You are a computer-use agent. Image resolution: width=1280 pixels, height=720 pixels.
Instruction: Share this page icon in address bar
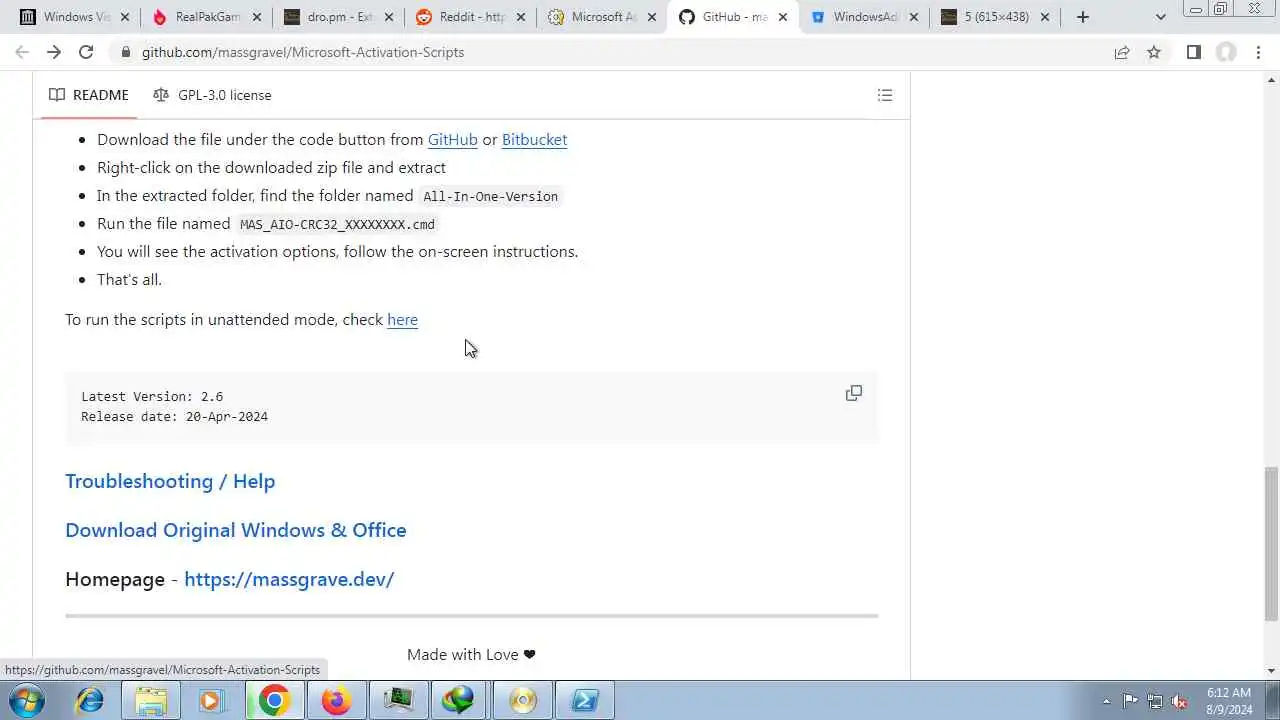1122,52
